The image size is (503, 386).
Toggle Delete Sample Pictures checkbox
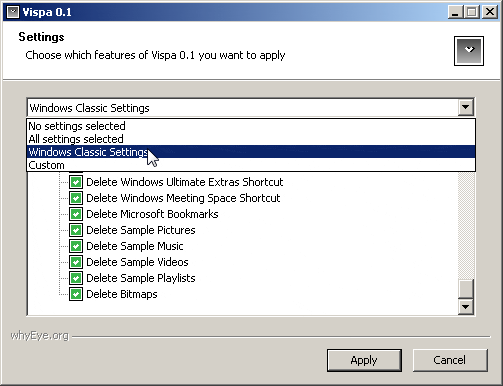pyautogui.click(x=76, y=230)
